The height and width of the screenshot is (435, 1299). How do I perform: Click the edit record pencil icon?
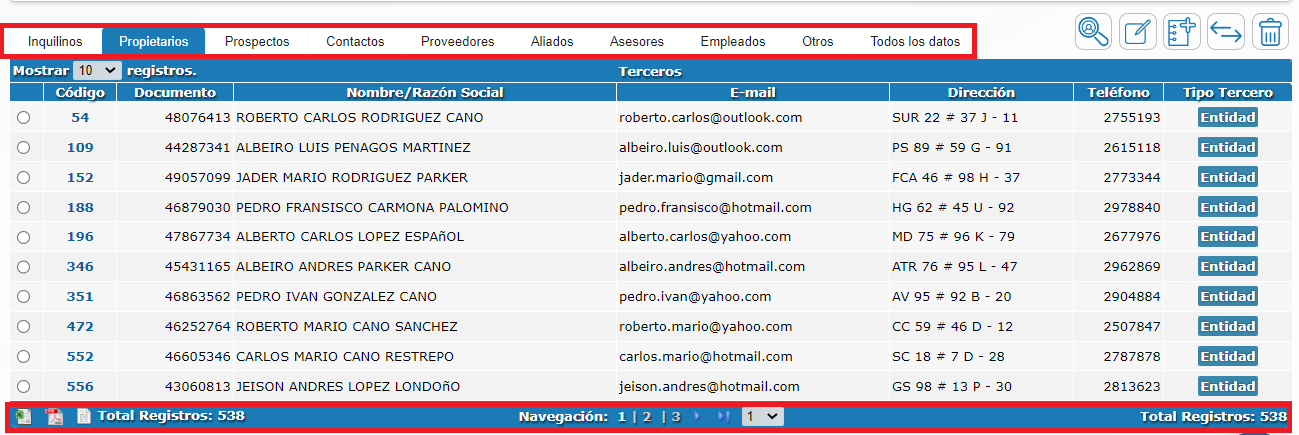point(1137,33)
